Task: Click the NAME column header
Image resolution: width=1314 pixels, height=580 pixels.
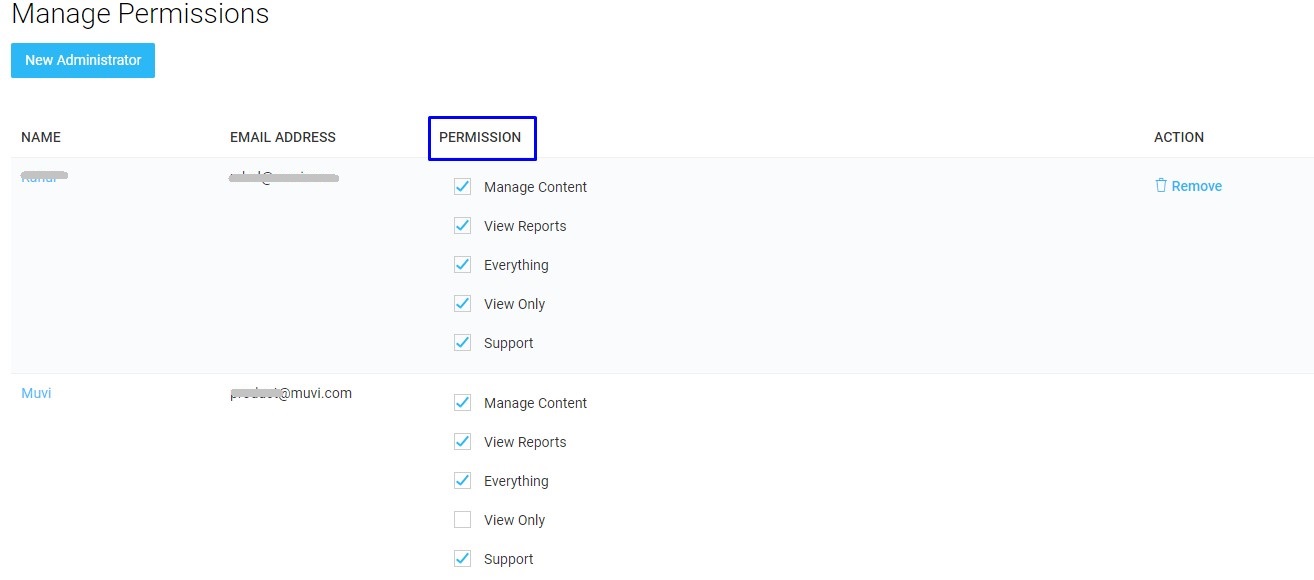Action: (41, 137)
